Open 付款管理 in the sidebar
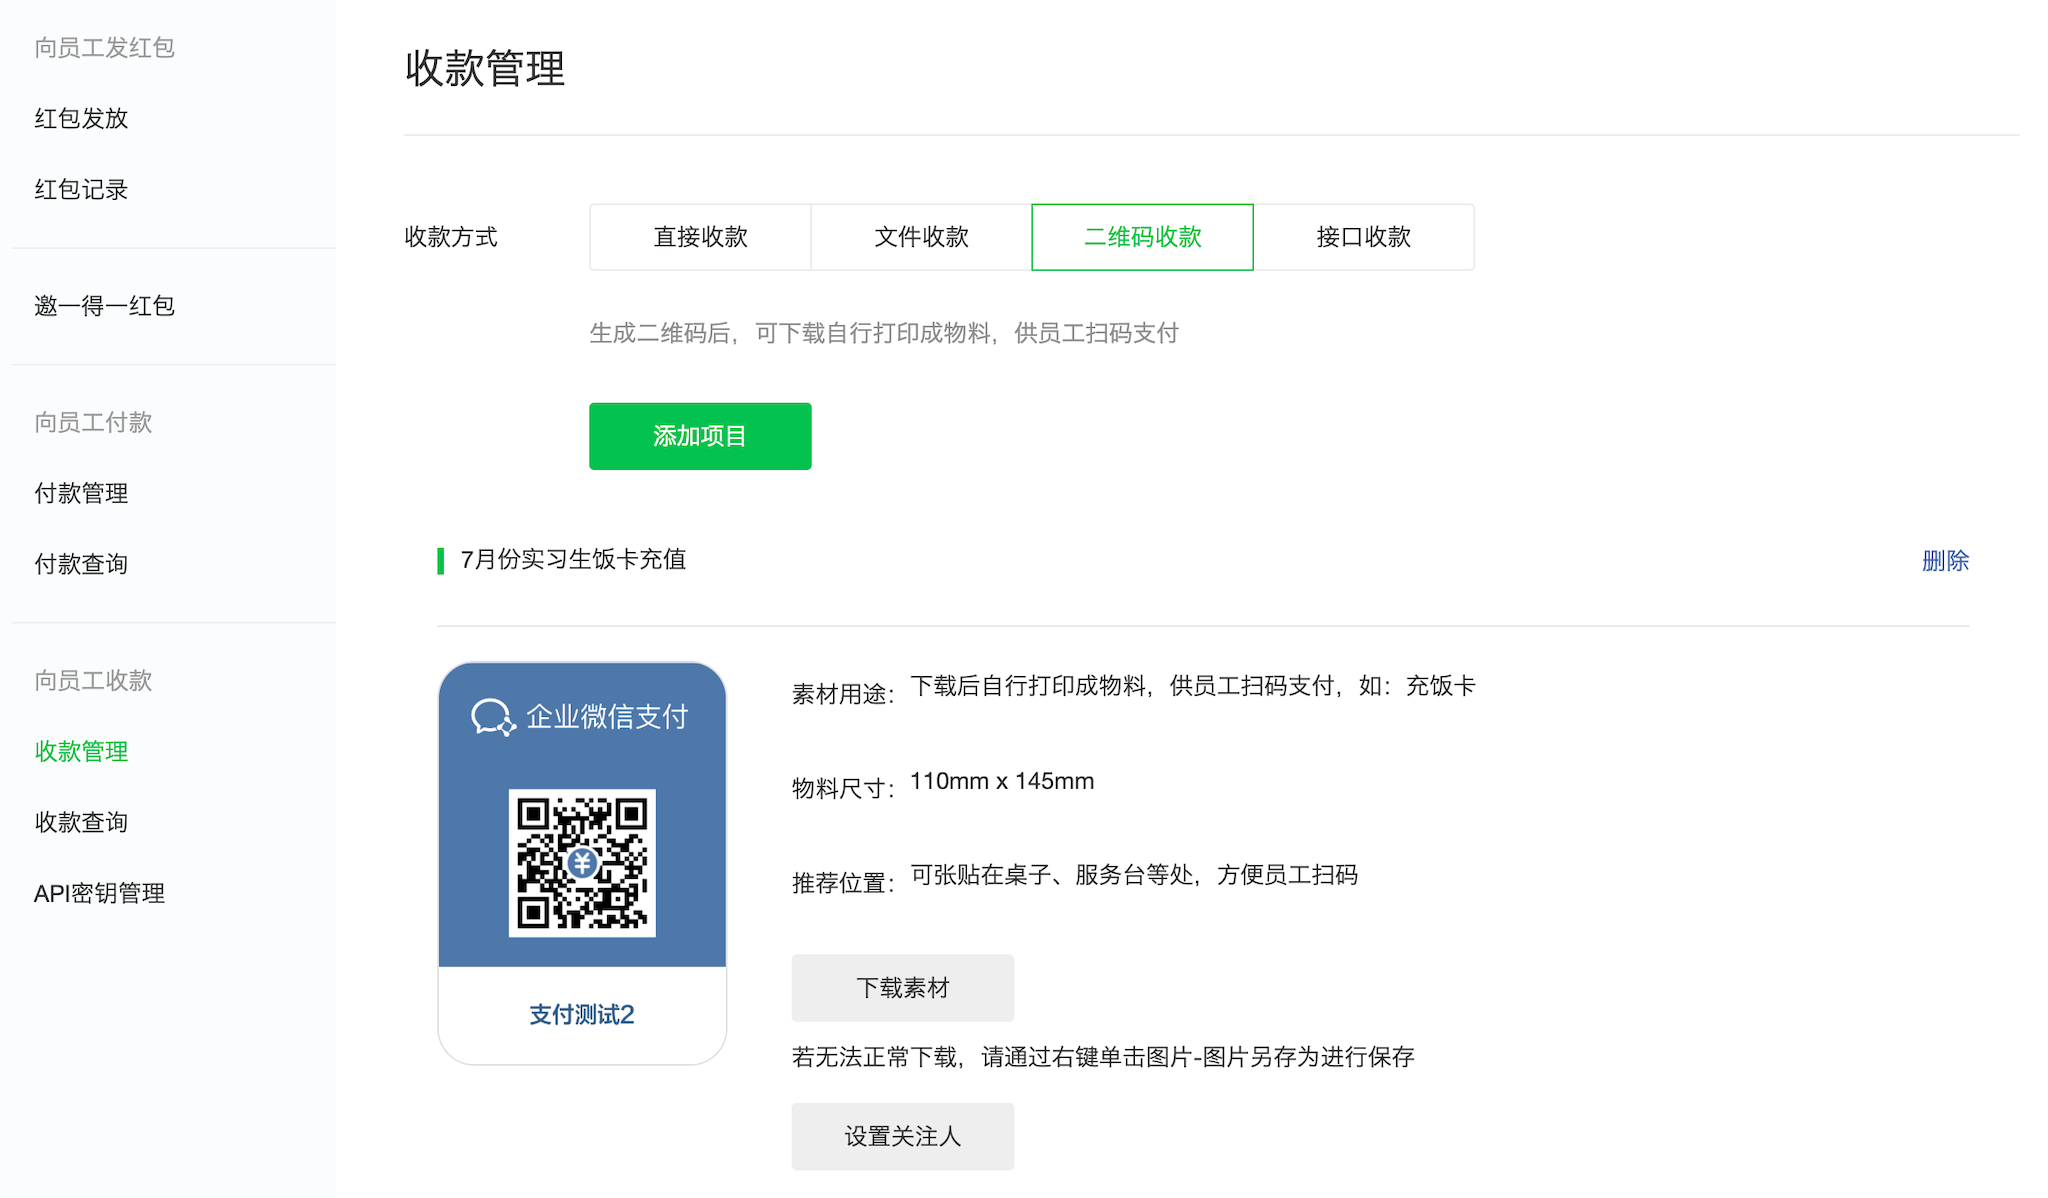Viewport: 2048px width, 1198px height. [x=81, y=493]
